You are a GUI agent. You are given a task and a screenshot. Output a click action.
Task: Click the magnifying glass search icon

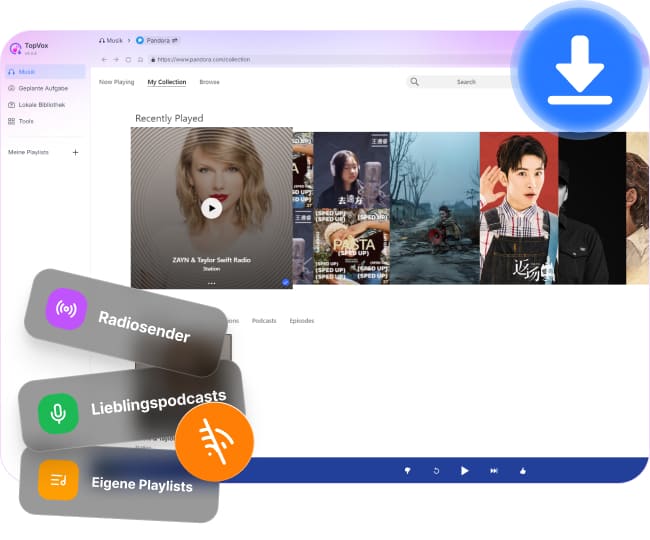coord(414,82)
